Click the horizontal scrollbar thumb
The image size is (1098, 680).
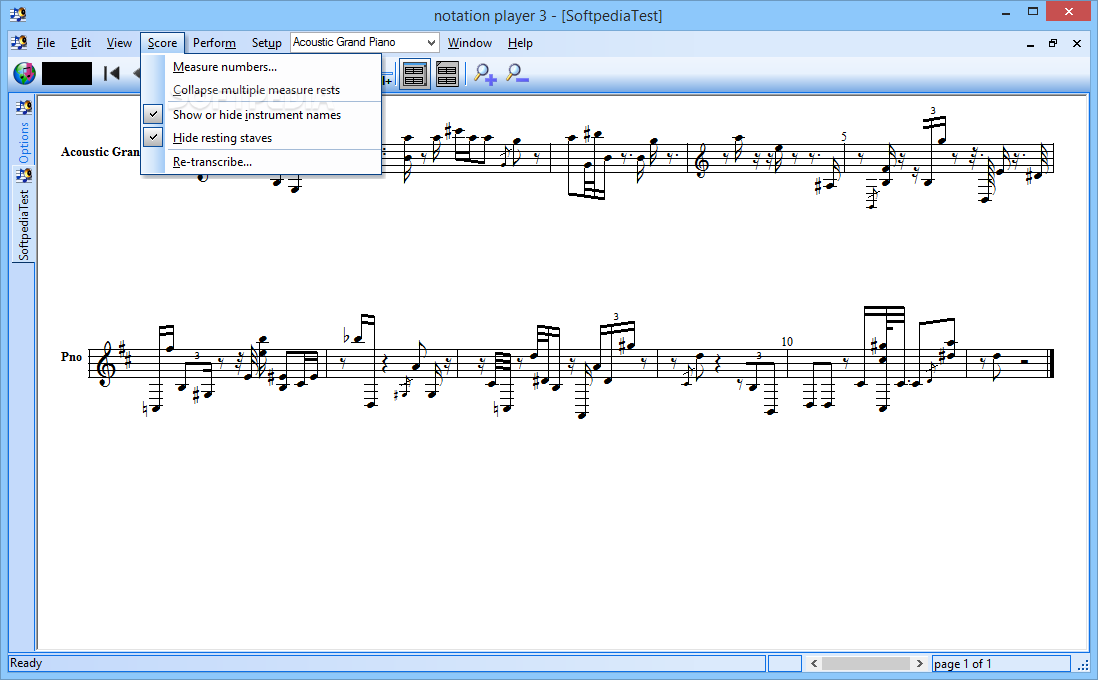(866, 663)
